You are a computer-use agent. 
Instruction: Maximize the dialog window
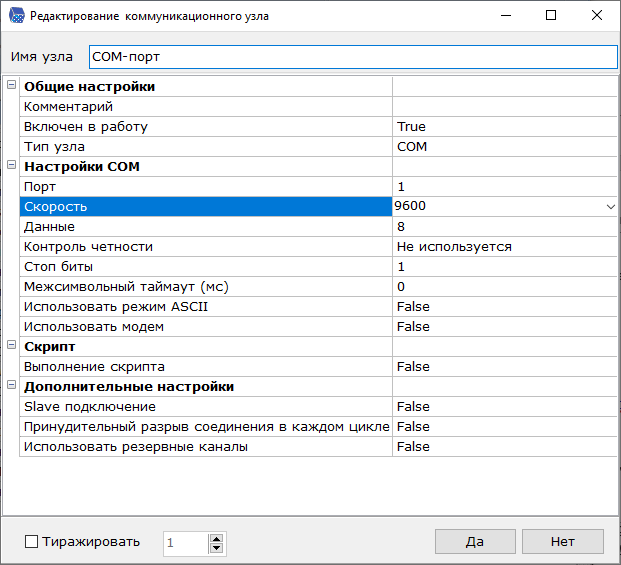click(x=551, y=16)
